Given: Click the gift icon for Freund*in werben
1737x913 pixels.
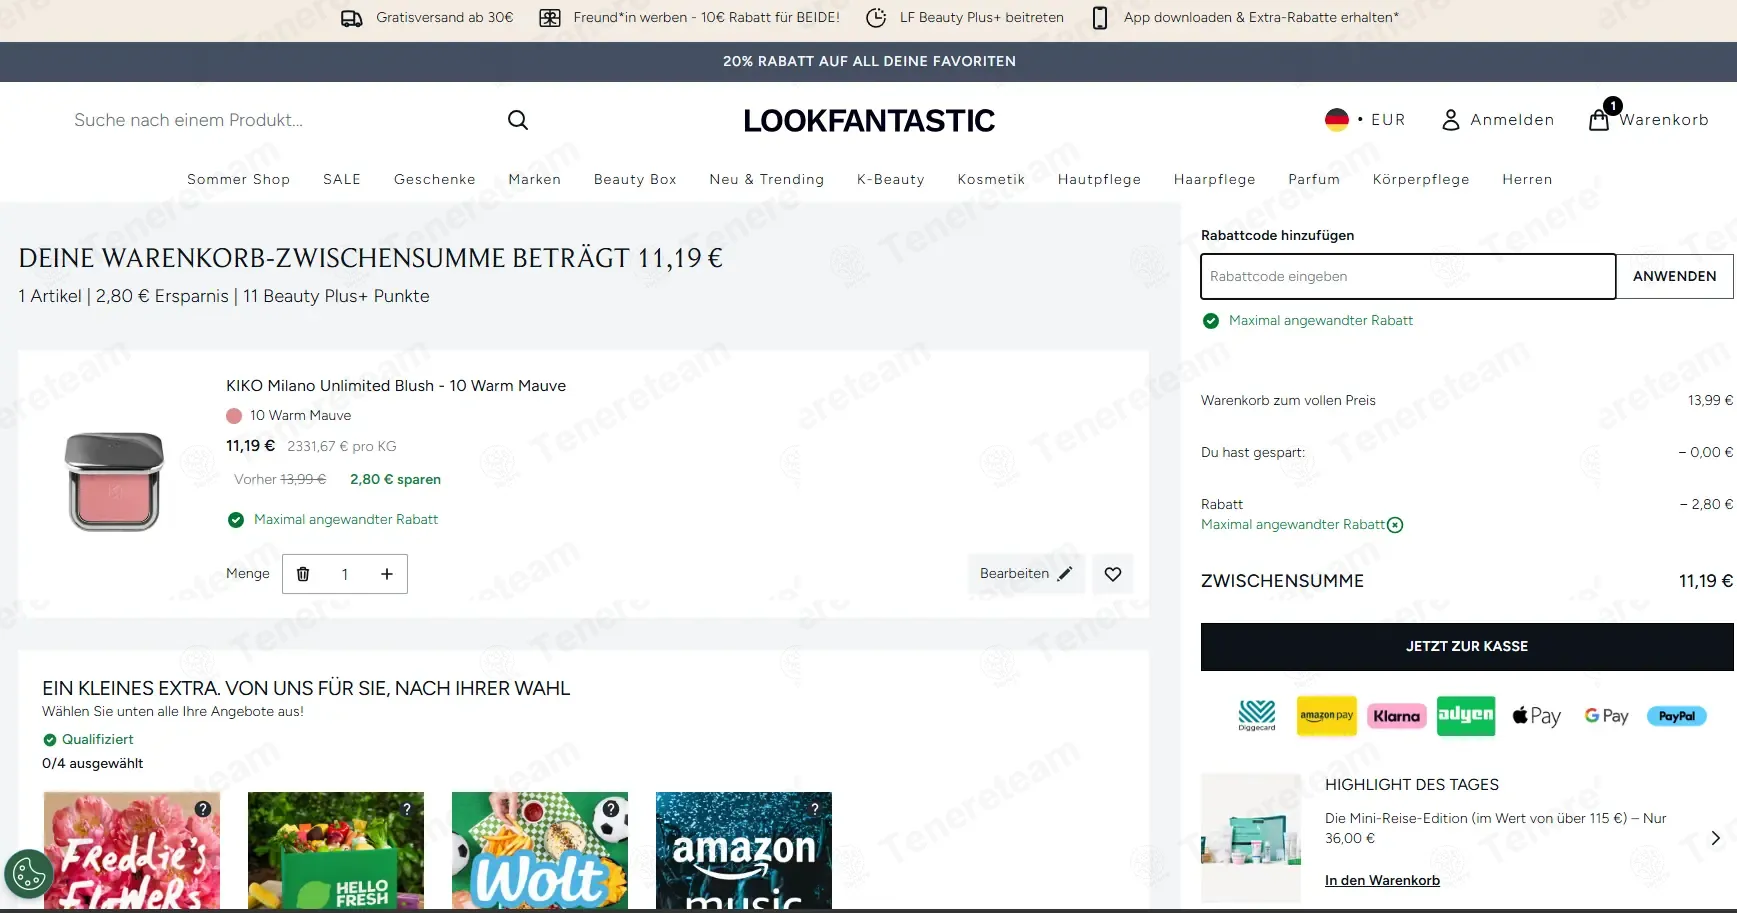Looking at the screenshot, I should [x=550, y=18].
